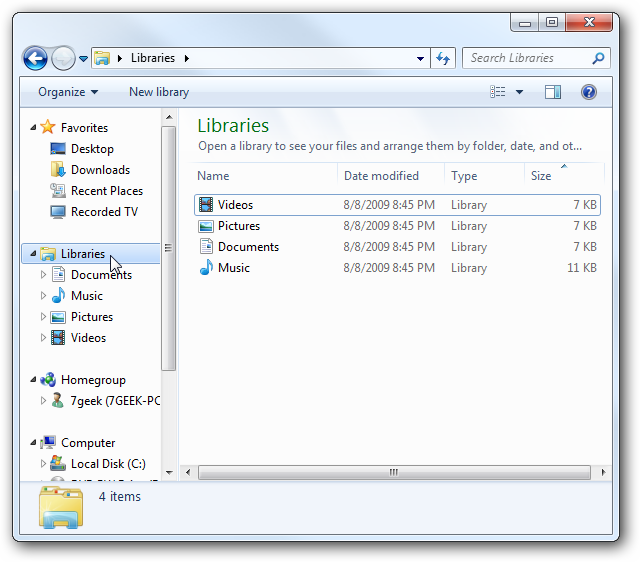Click the Local Disk (C:) drive icon

tap(58, 463)
